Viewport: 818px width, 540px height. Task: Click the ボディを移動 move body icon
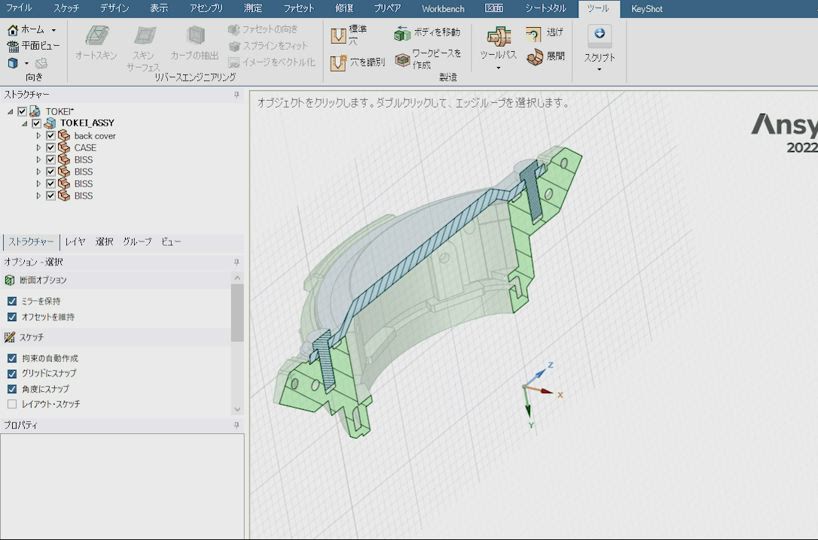pos(402,34)
